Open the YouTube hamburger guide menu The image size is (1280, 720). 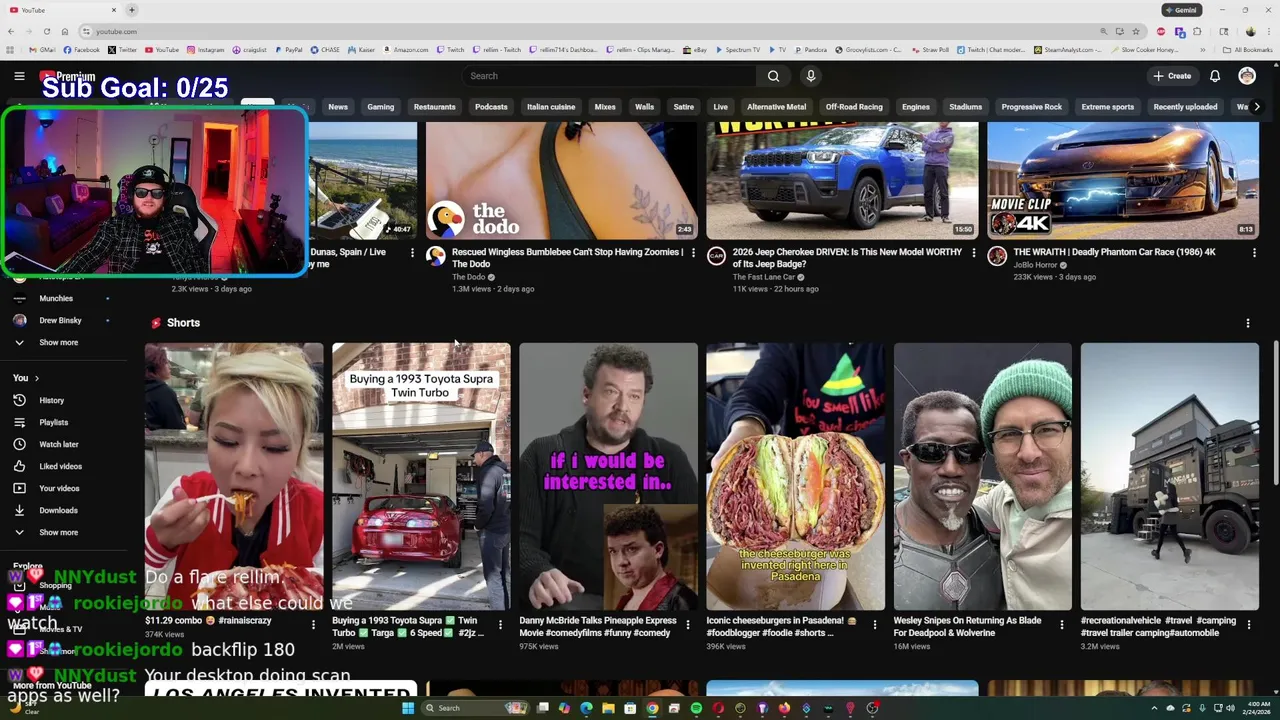(x=19, y=76)
